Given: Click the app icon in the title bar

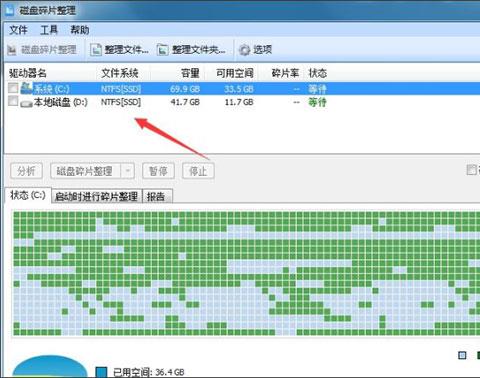Looking at the screenshot, I should (x=10, y=10).
